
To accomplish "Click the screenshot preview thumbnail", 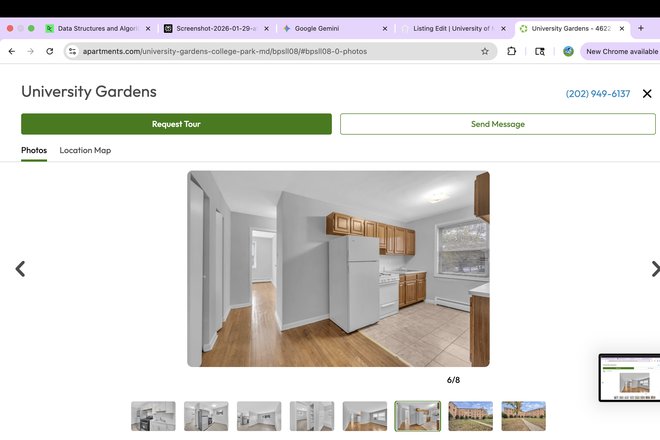I will point(630,378).
